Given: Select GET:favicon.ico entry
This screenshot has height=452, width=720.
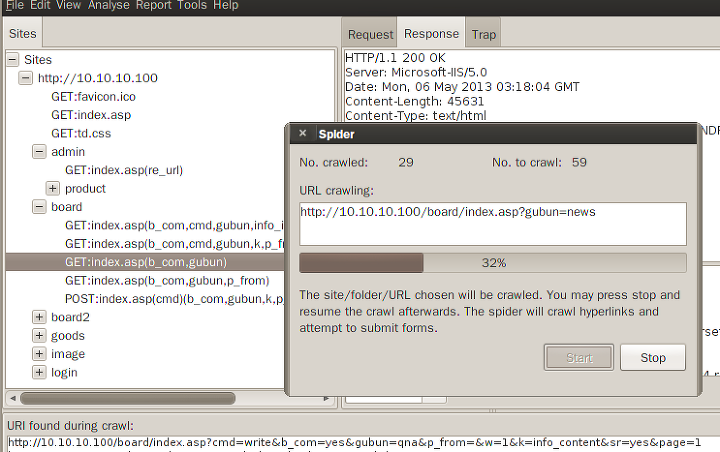Looking at the screenshot, I should (93, 96).
